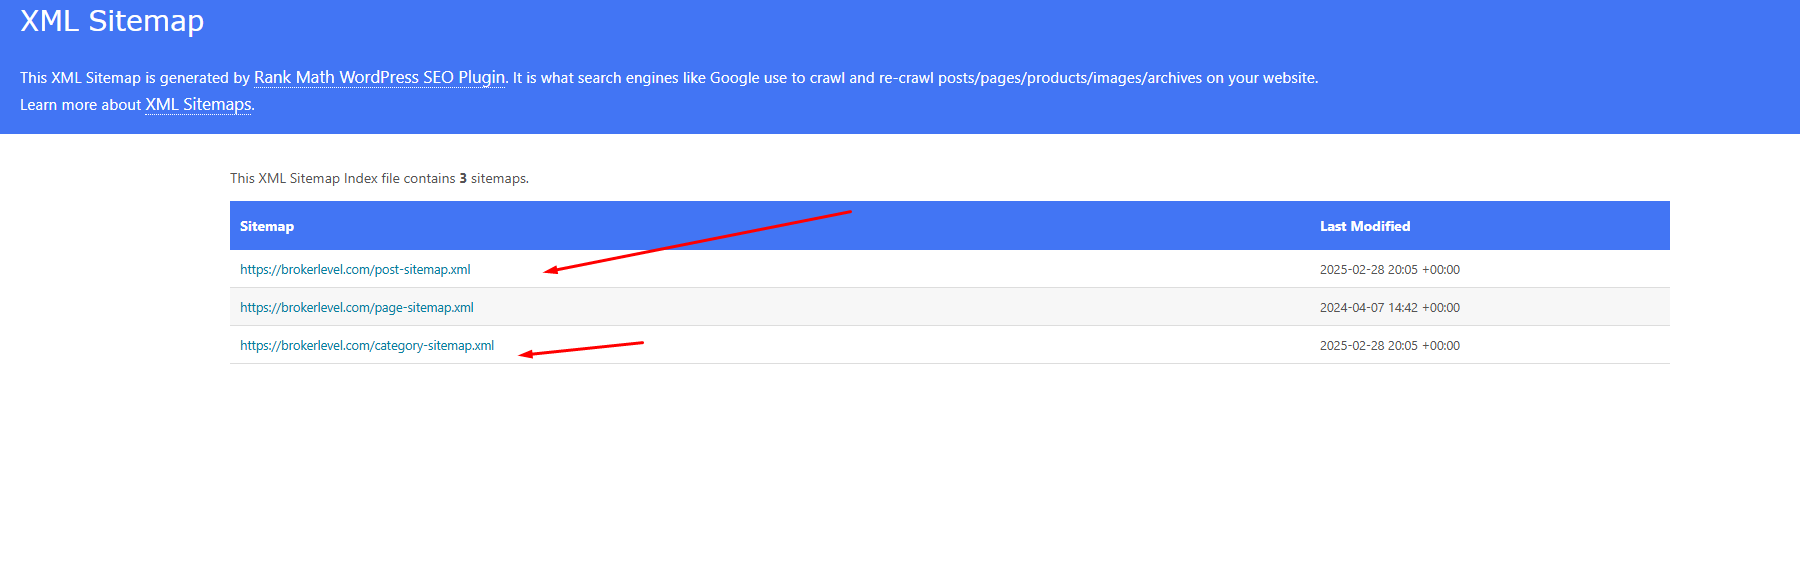Click 'This XML Sitemap is generated by' text
The image size is (1800, 586).
coord(134,78)
